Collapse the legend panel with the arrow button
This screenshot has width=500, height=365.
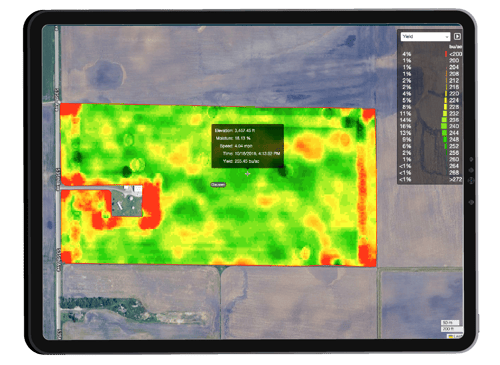(457, 36)
